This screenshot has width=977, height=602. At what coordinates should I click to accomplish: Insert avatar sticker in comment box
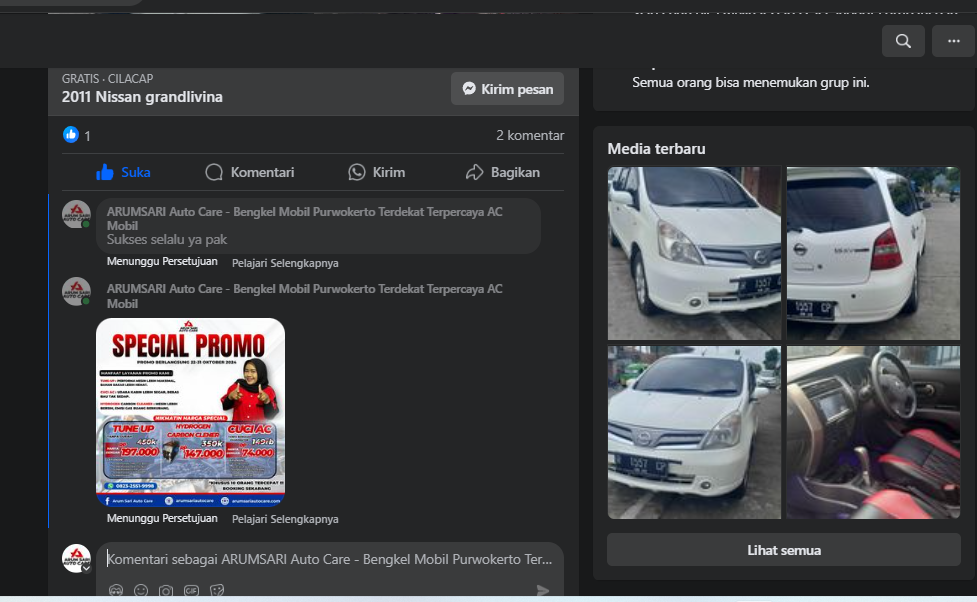click(116, 590)
